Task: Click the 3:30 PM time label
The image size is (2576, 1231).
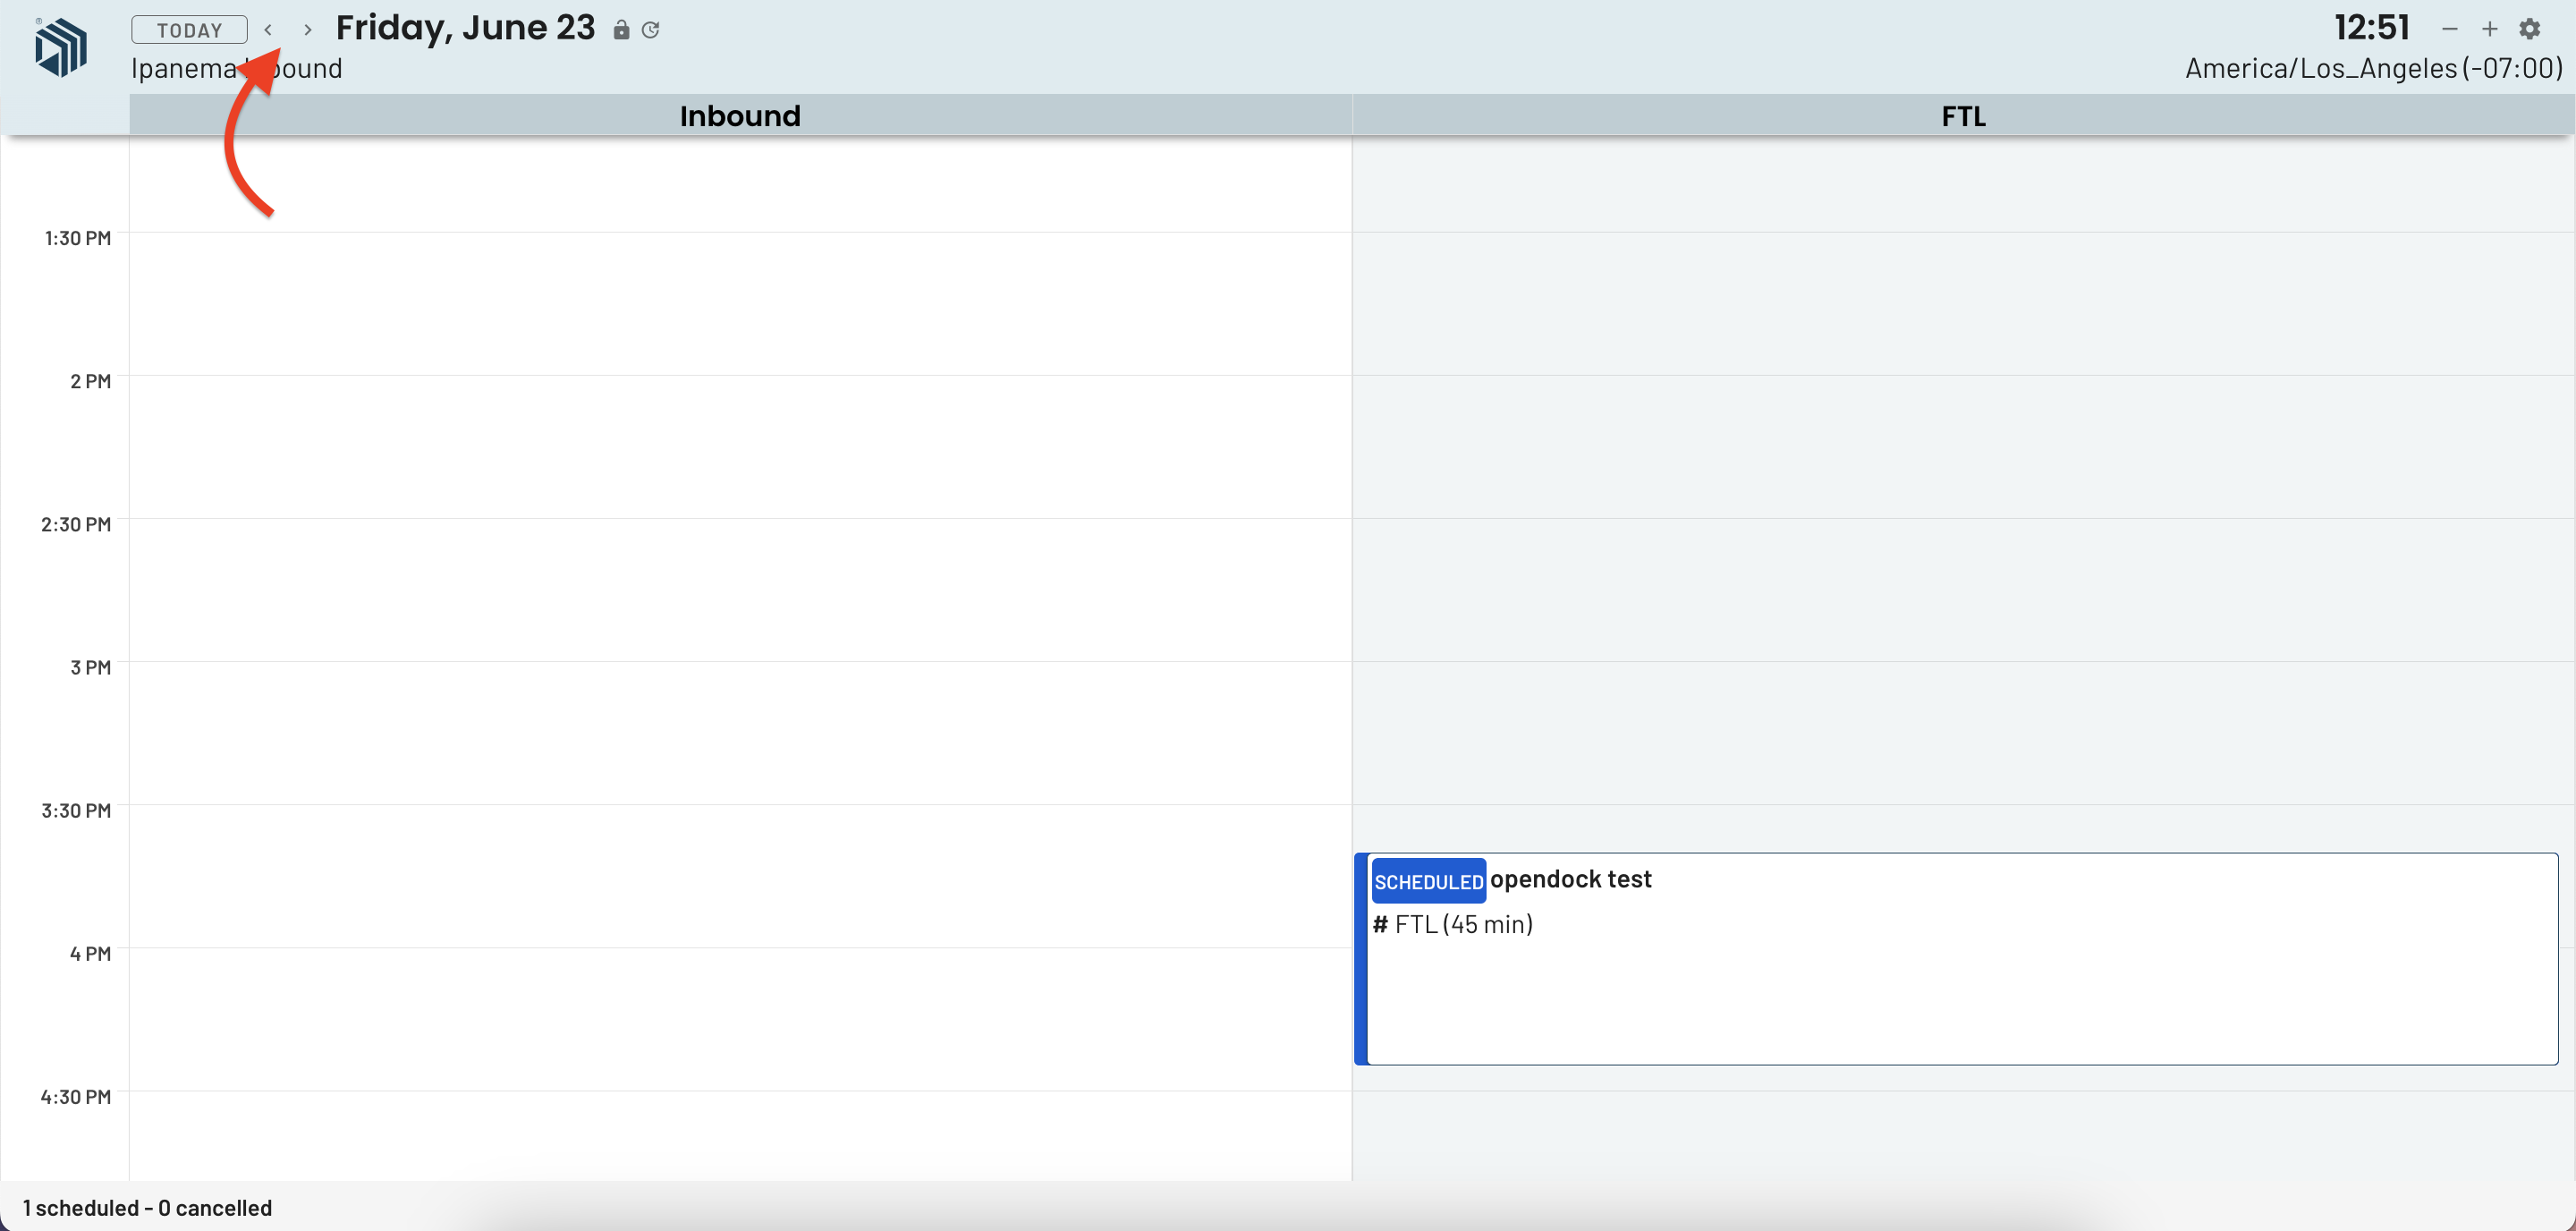Action: tap(75, 810)
